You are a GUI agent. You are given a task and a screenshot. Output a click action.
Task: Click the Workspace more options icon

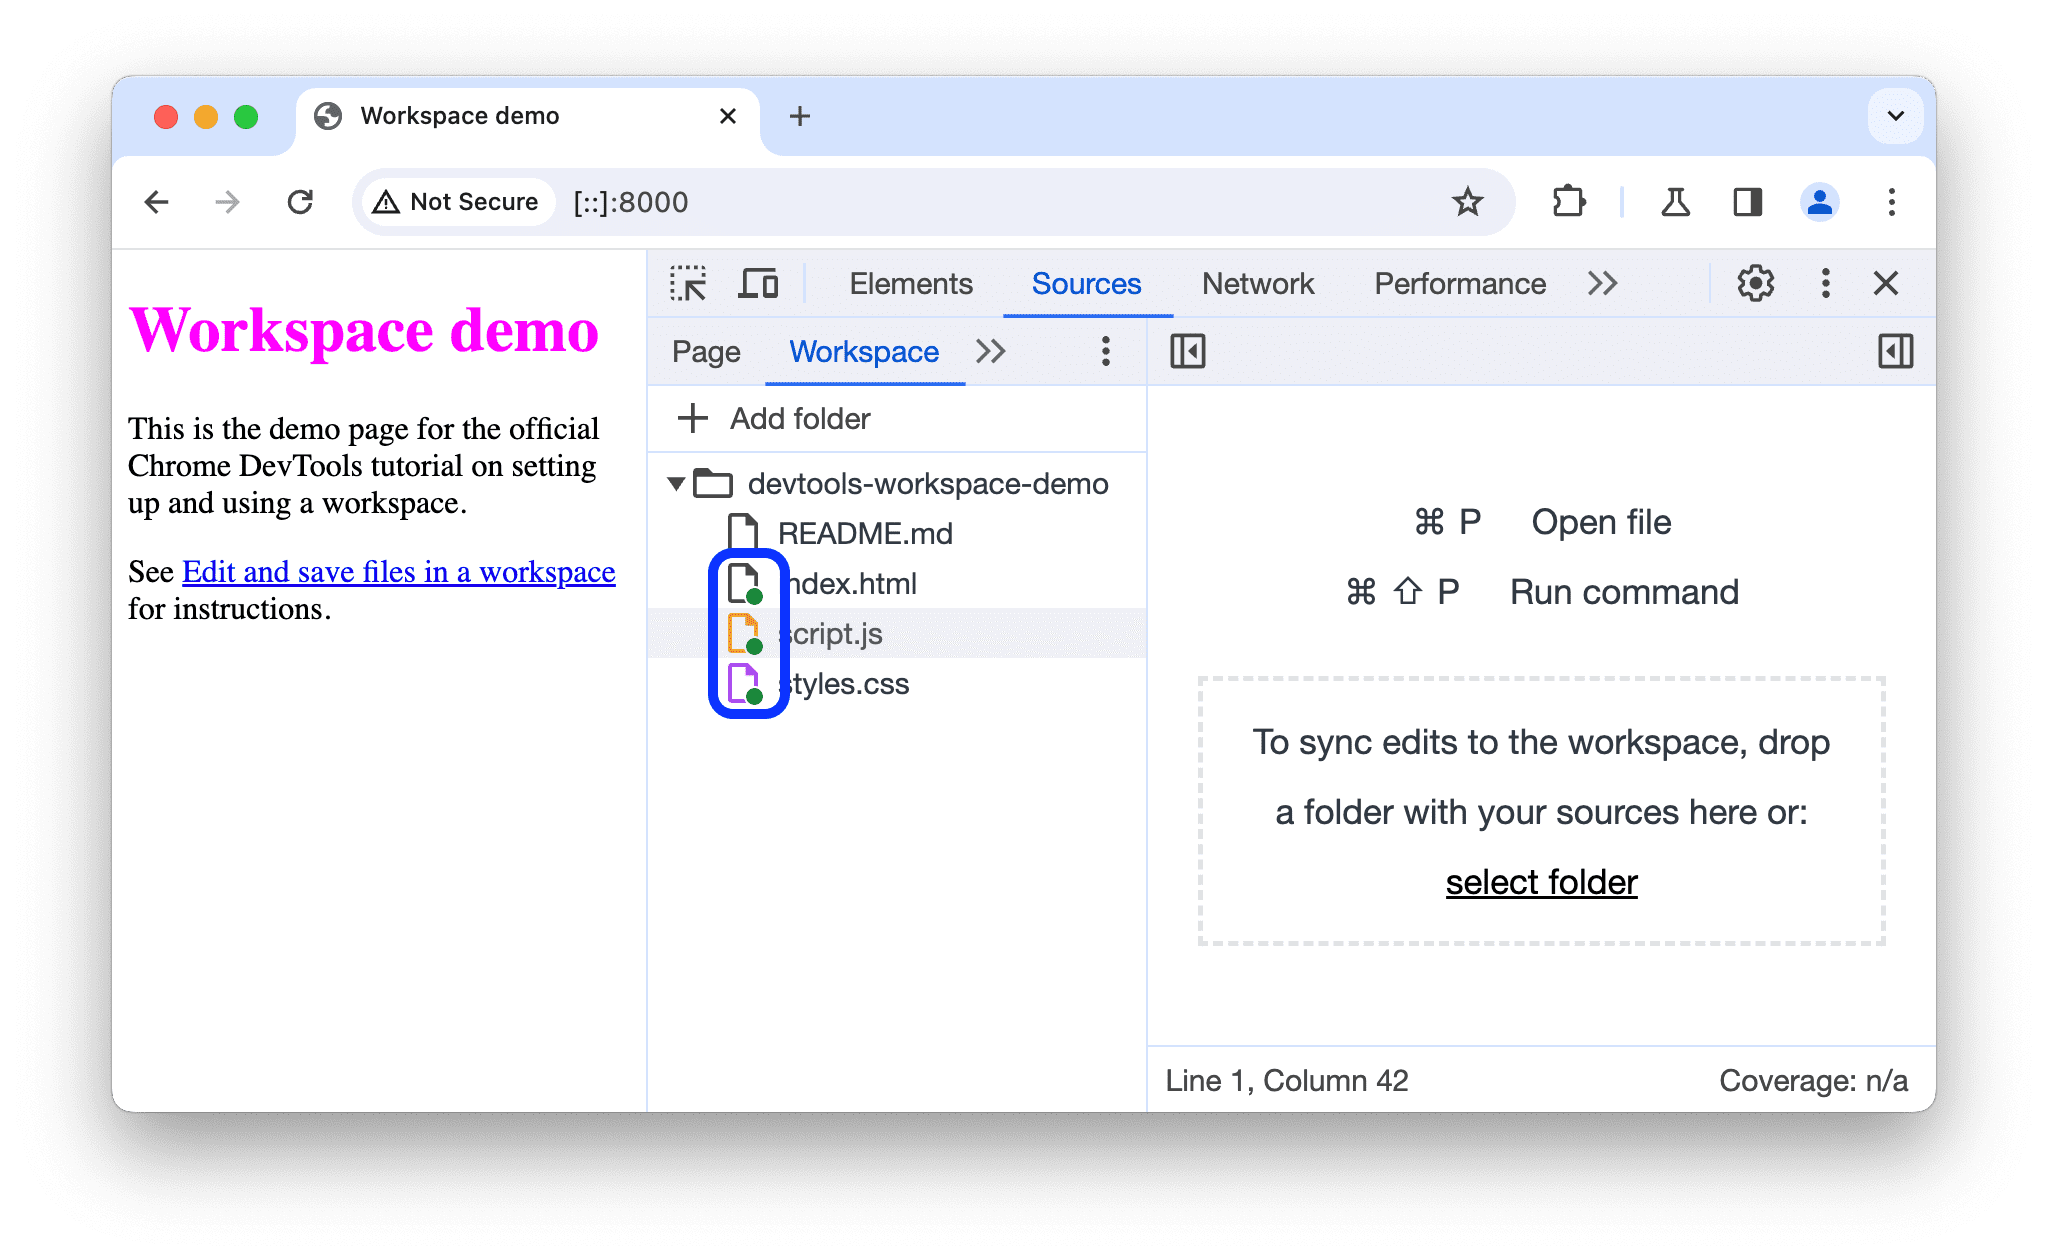click(1106, 351)
